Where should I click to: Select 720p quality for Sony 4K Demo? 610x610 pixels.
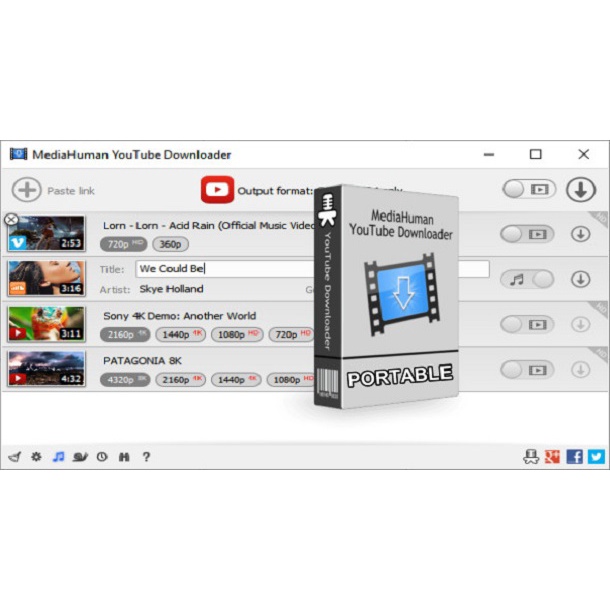(291, 334)
